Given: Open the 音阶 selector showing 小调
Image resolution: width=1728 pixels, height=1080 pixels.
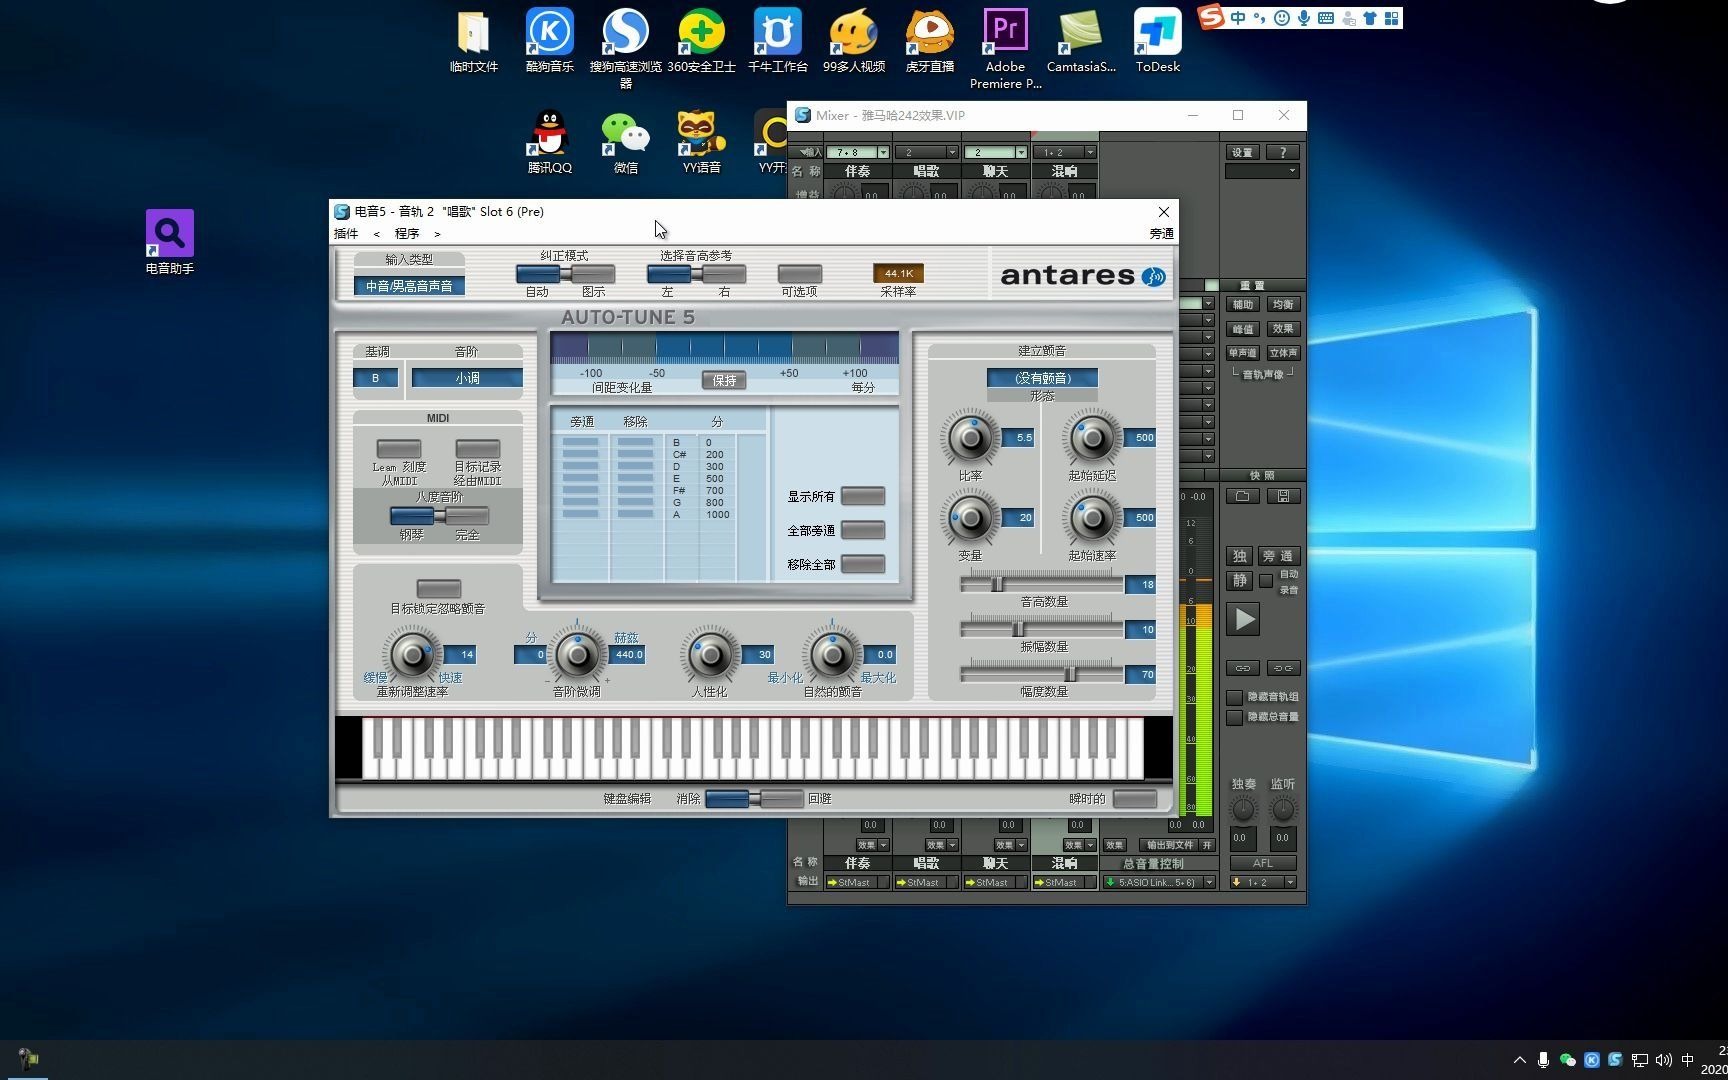Looking at the screenshot, I should pos(467,378).
